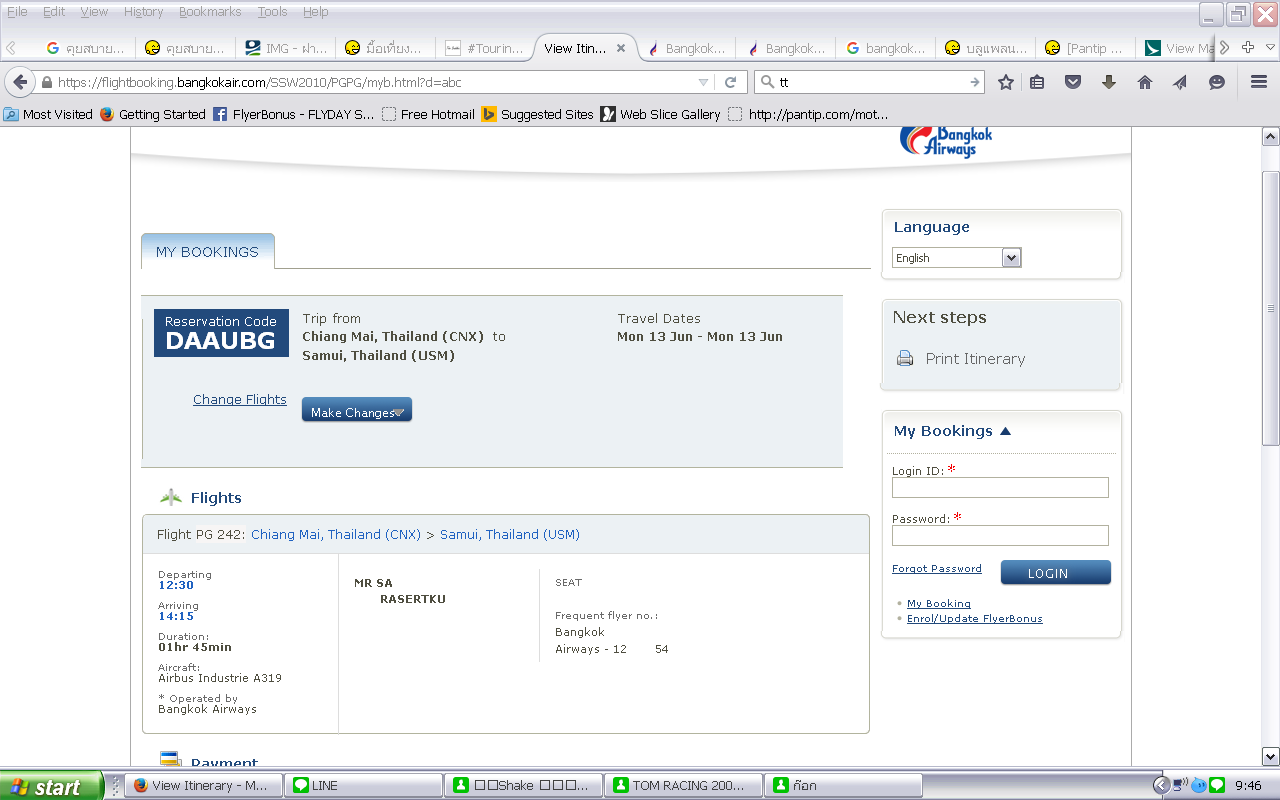Click the Change Flights link
This screenshot has width=1280, height=800.
(x=240, y=399)
